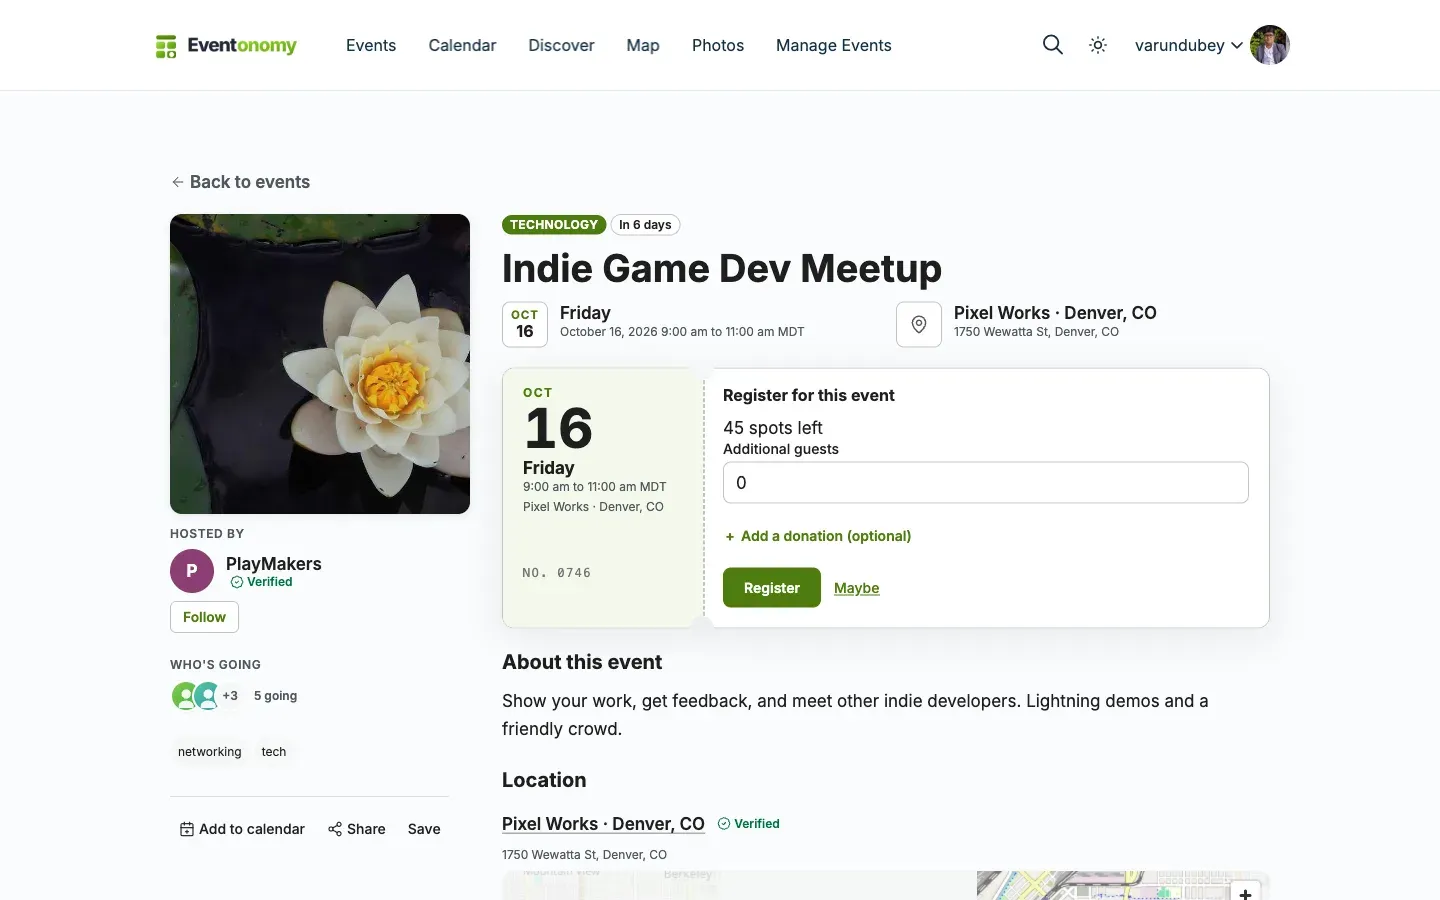Viewport: 1440px width, 900px height.
Task: Save this event
Action: point(424,829)
